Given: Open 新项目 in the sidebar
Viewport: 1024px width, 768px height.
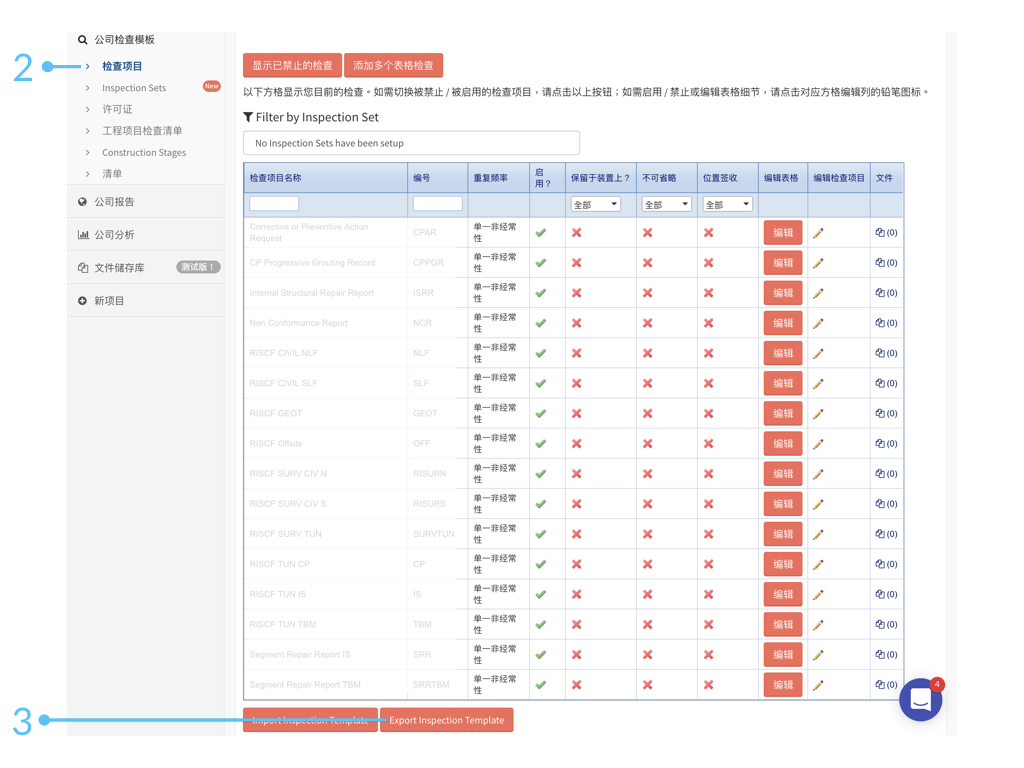Looking at the screenshot, I should pyautogui.click(x=109, y=301).
